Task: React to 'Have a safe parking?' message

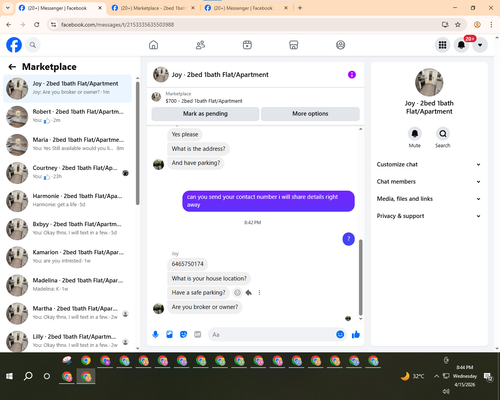Action: (x=237, y=293)
